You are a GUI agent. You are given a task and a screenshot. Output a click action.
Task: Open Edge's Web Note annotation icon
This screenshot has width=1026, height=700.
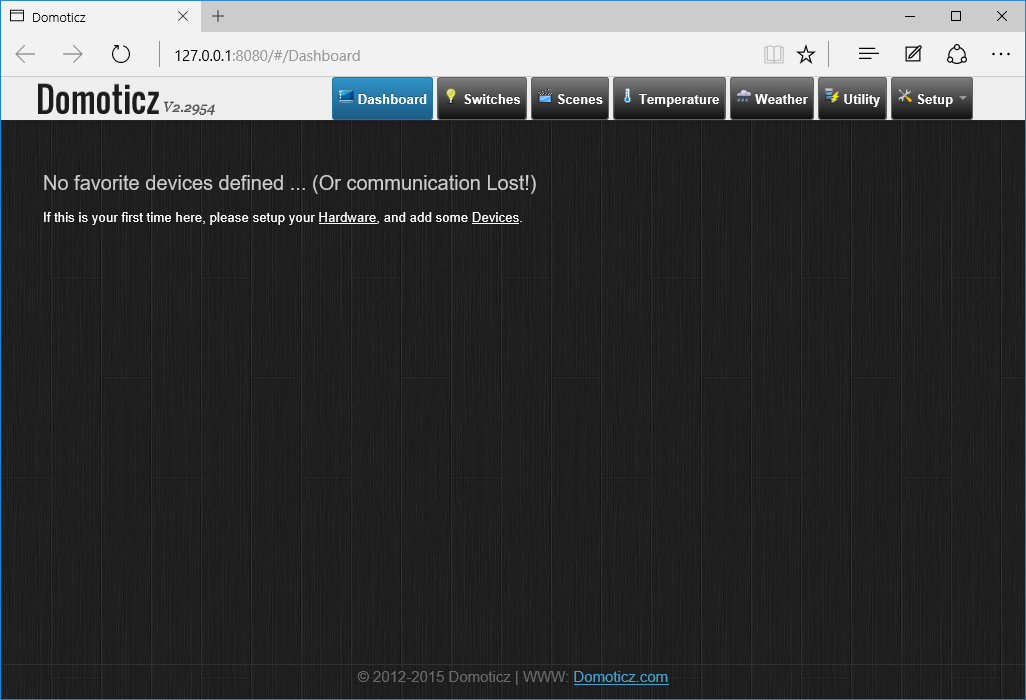(913, 54)
